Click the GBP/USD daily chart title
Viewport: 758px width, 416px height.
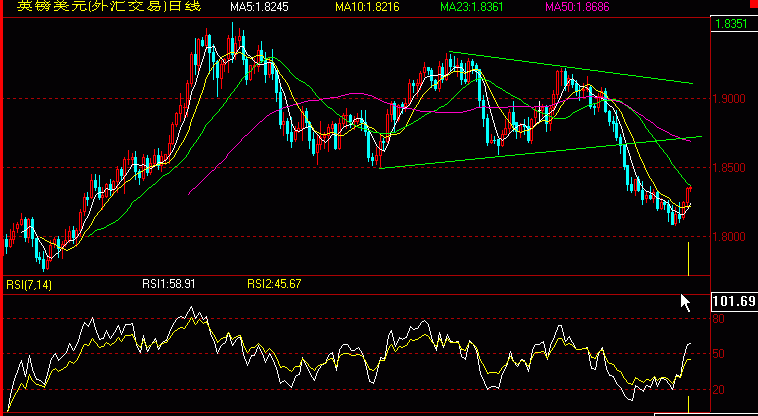(109, 6)
